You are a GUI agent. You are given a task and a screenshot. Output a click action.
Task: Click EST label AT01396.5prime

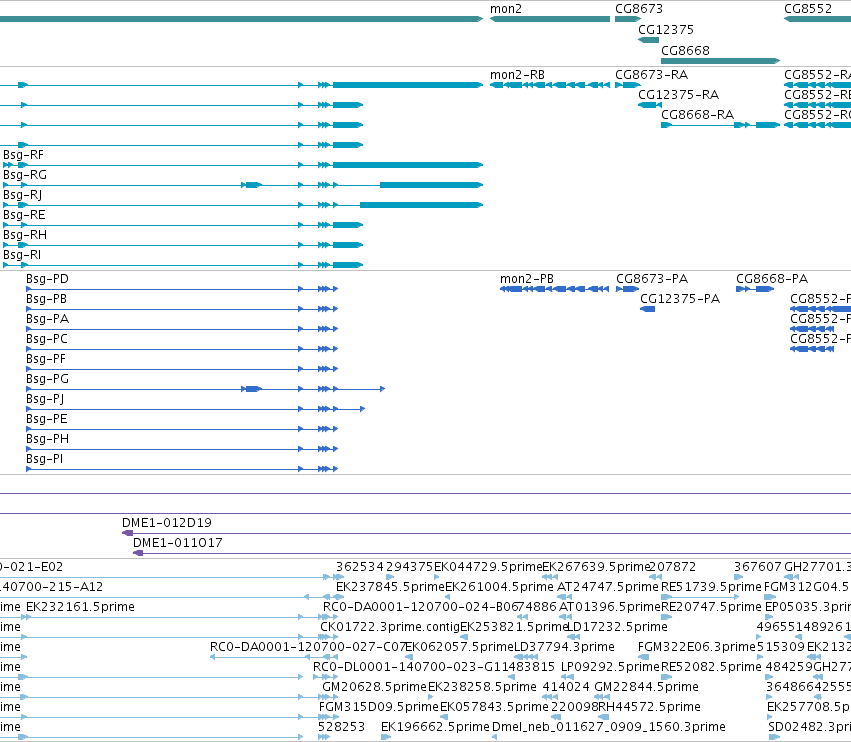click(x=609, y=607)
